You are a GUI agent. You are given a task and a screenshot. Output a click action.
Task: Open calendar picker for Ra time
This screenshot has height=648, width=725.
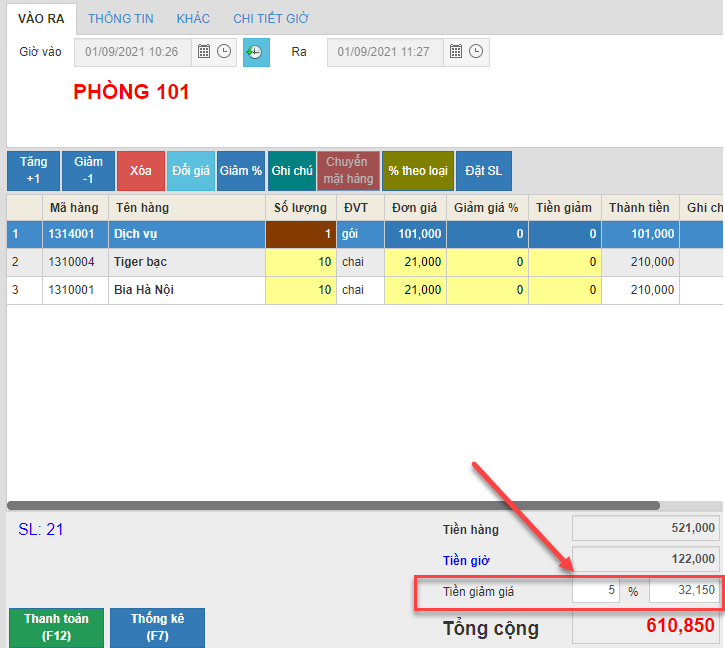tap(455, 52)
